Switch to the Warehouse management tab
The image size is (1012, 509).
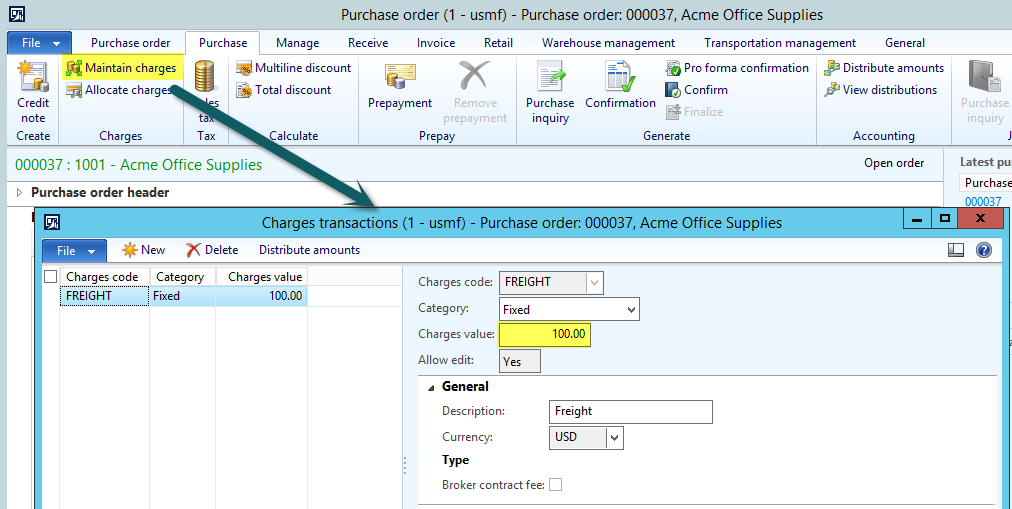click(x=608, y=43)
